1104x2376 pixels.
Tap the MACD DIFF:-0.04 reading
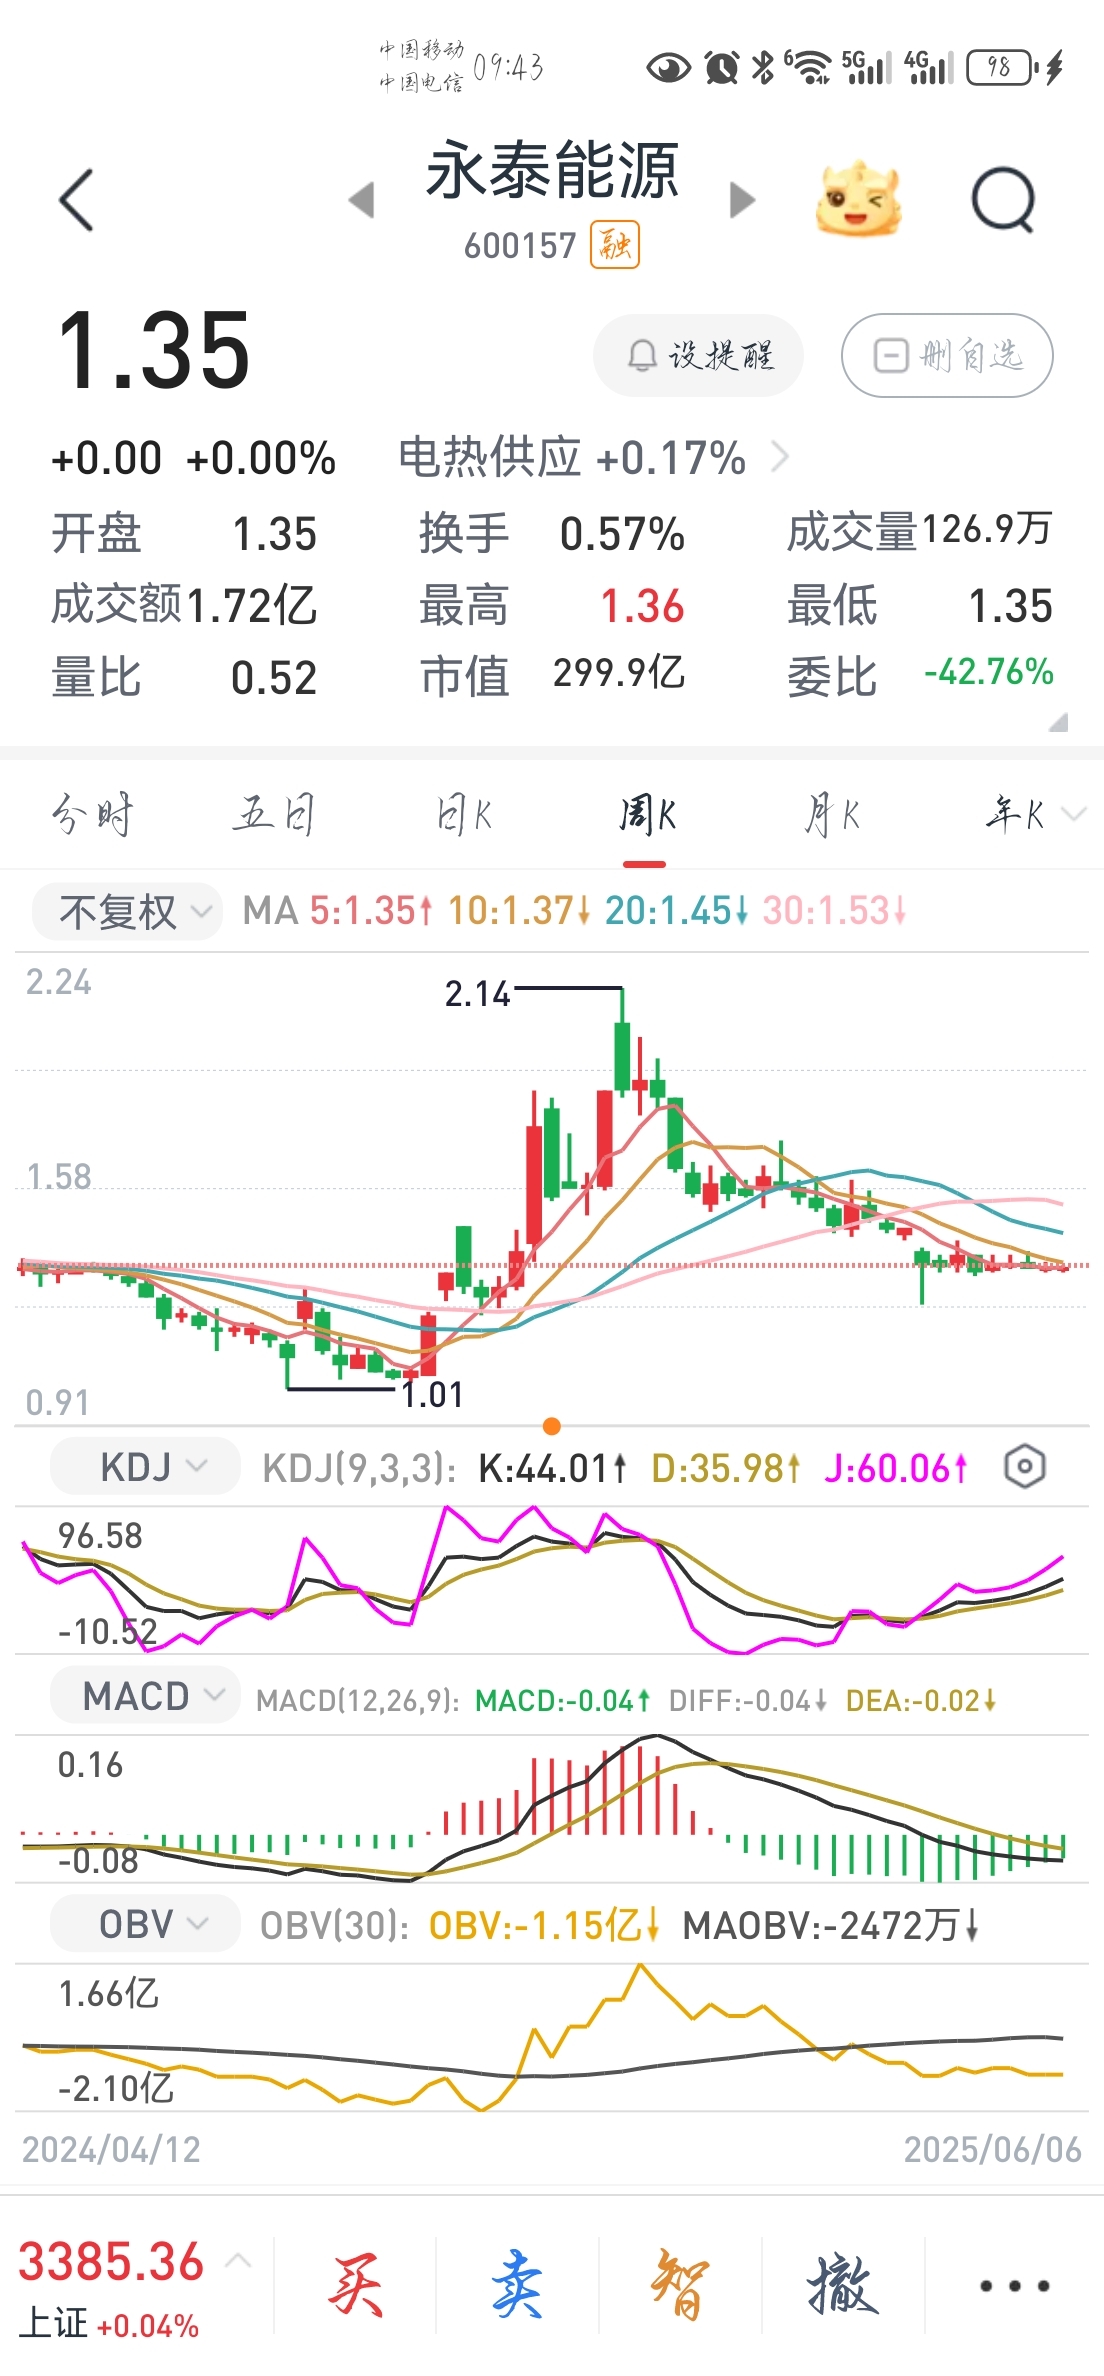pos(747,1700)
